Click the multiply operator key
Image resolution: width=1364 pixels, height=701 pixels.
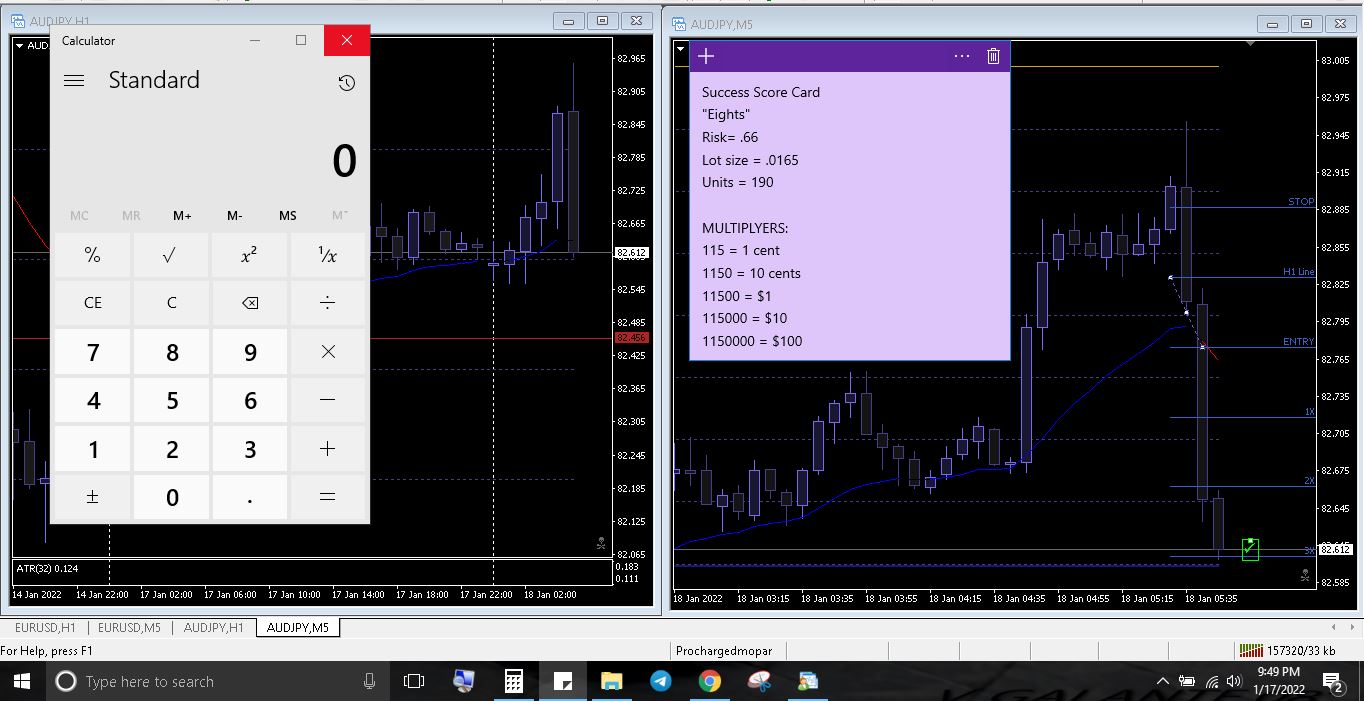click(x=327, y=352)
